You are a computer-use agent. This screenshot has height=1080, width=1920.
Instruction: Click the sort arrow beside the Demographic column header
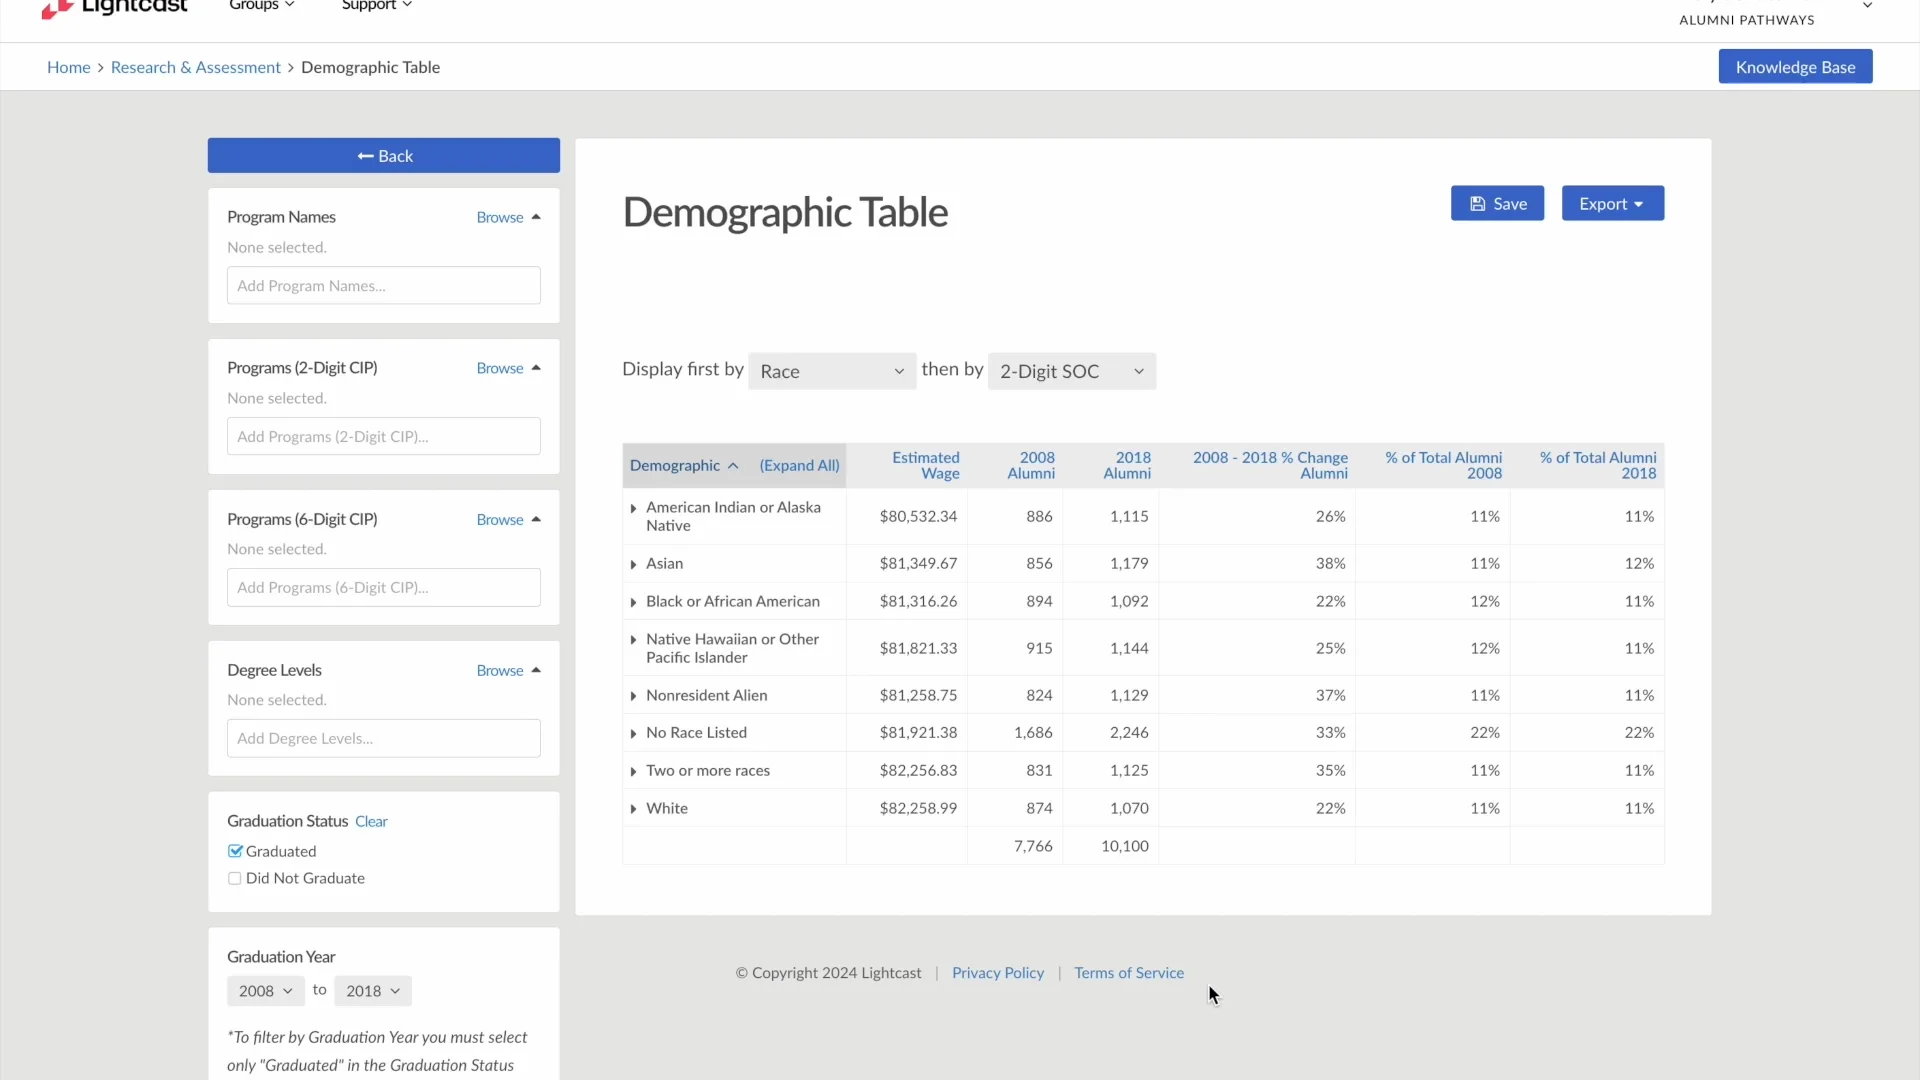(734, 464)
